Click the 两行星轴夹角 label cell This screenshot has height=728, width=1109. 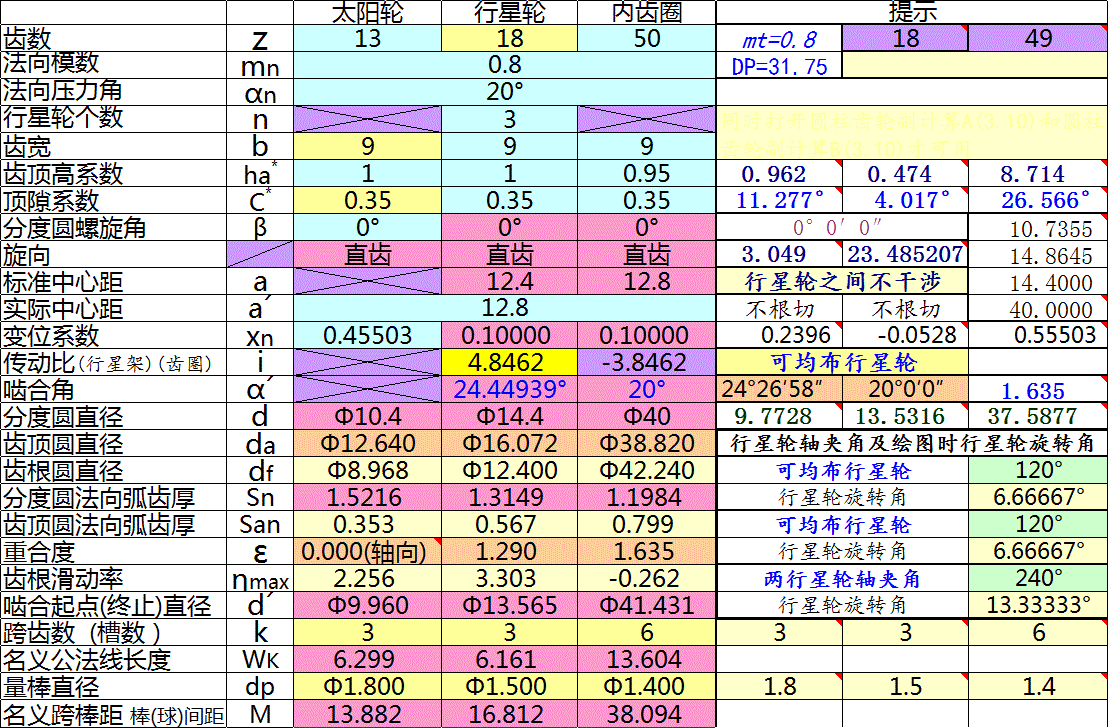[x=842, y=578]
